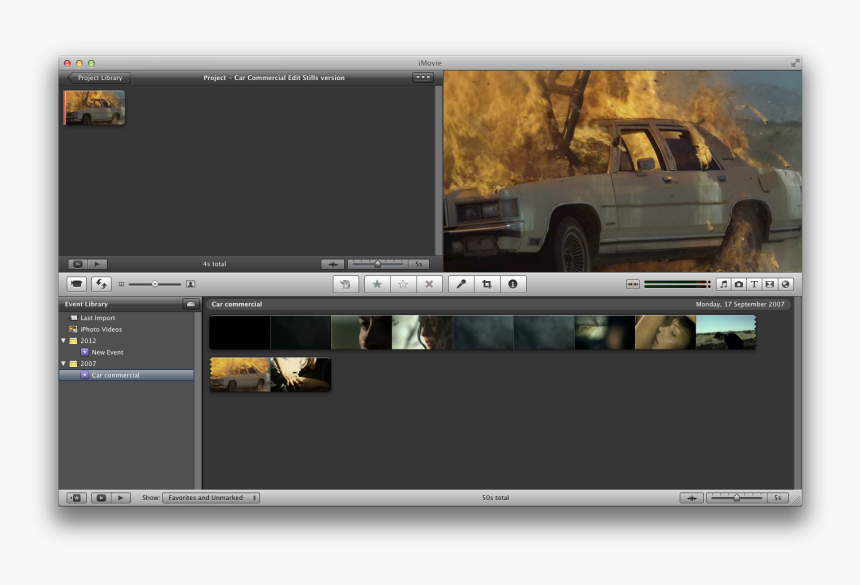The image size is (860, 585).
Task: Unmark the selection with the hollow star
Action: pyautogui.click(x=402, y=284)
